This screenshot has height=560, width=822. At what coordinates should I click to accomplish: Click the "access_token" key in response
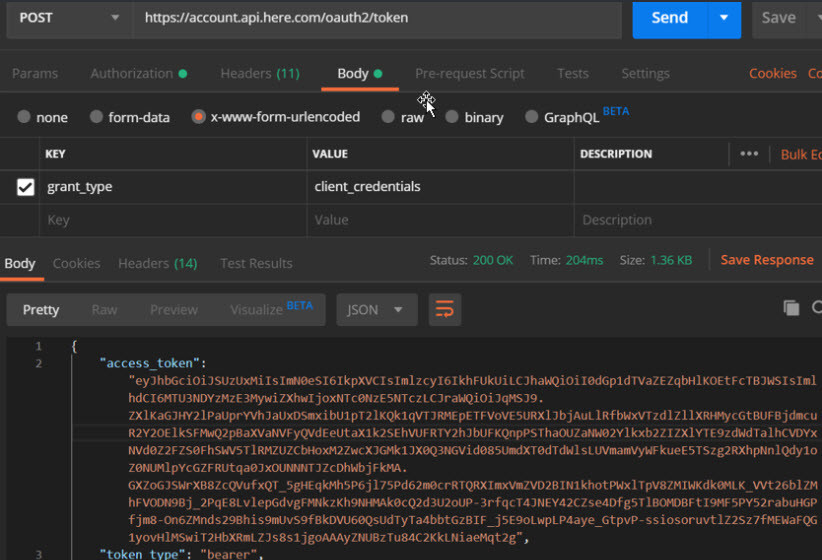click(149, 363)
